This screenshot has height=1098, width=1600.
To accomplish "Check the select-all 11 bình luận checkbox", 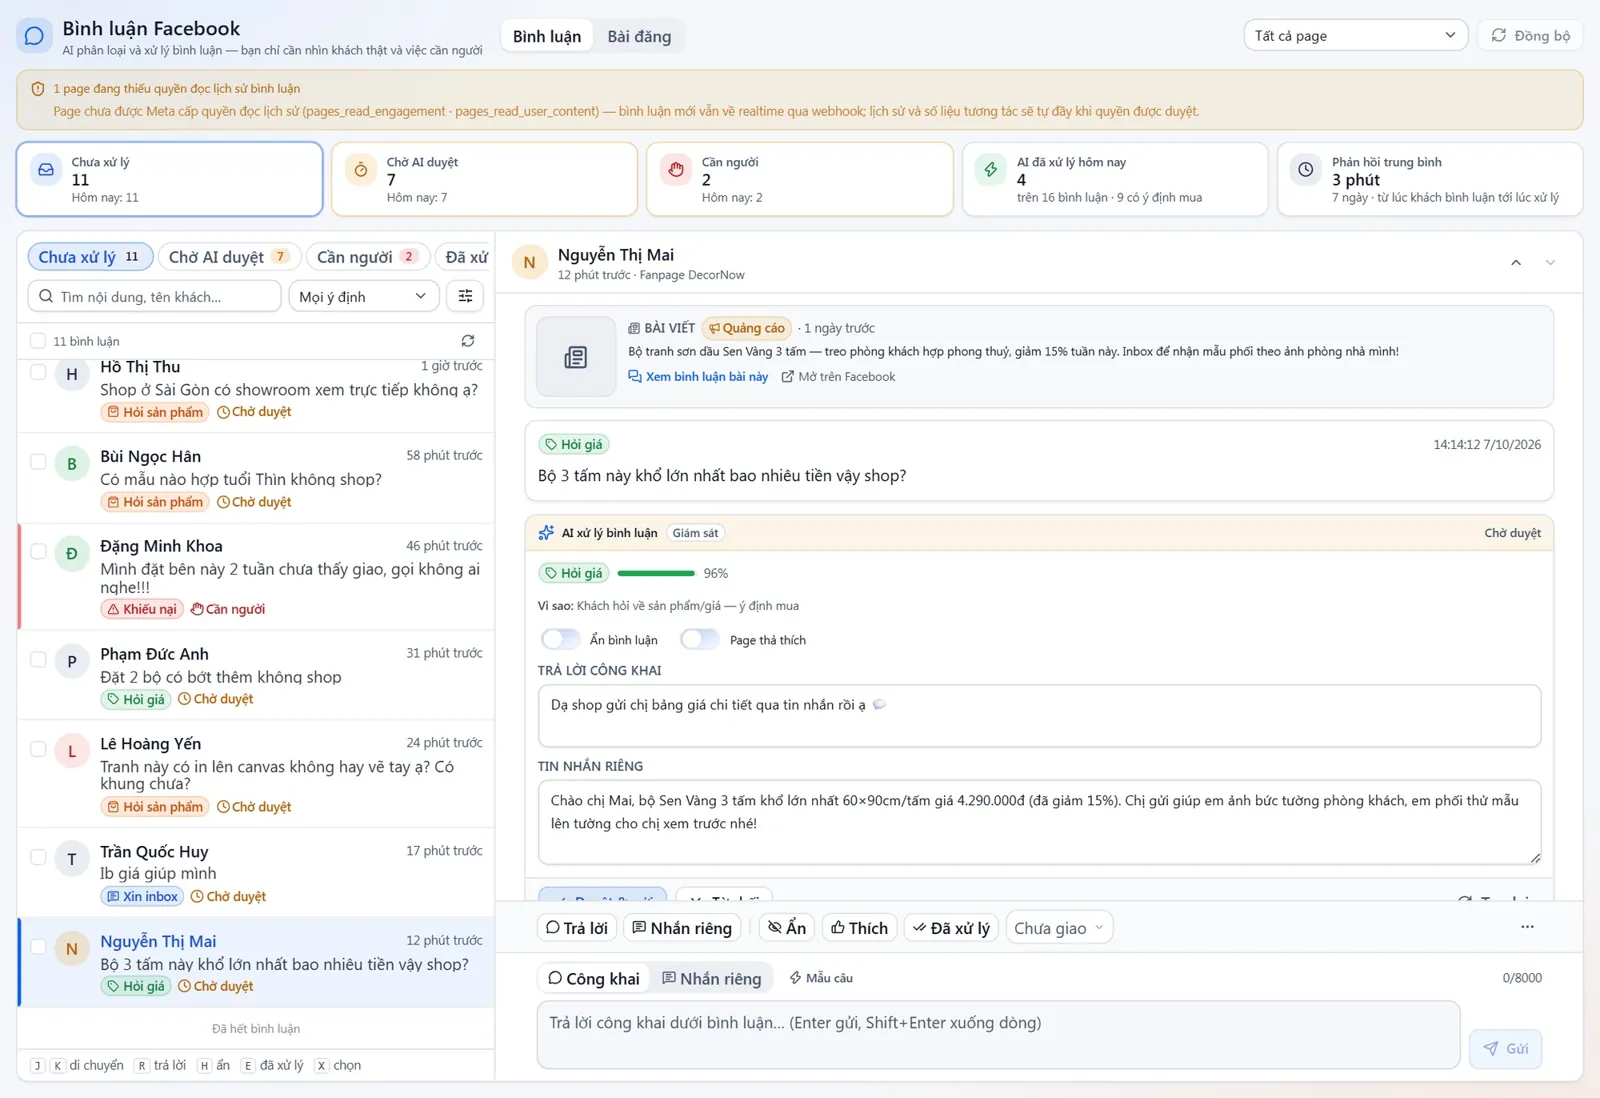I will (38, 341).
